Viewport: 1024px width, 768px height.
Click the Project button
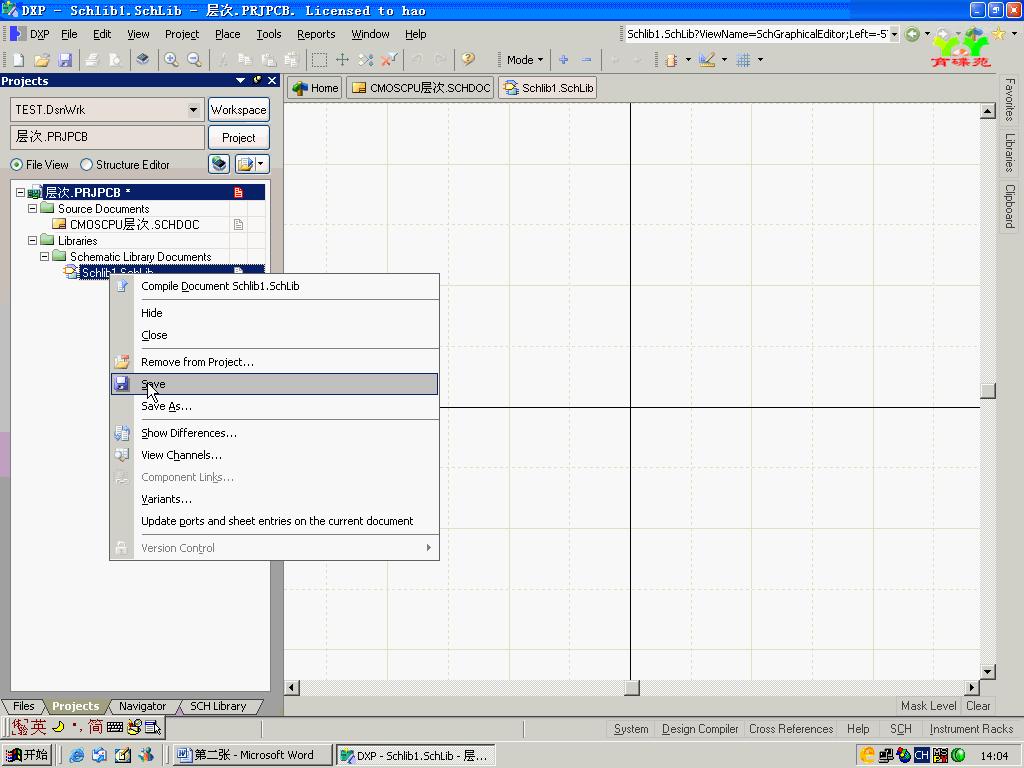coord(238,138)
